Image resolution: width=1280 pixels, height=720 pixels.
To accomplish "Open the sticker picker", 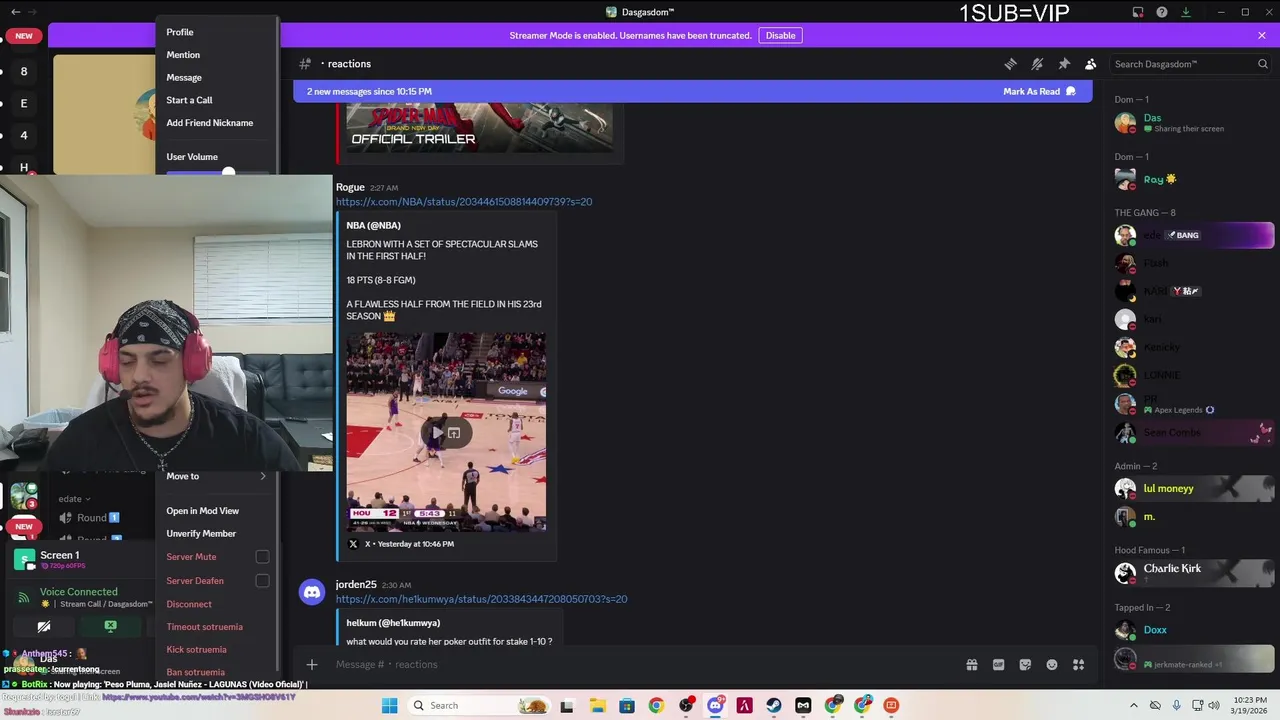I will click(x=1025, y=664).
